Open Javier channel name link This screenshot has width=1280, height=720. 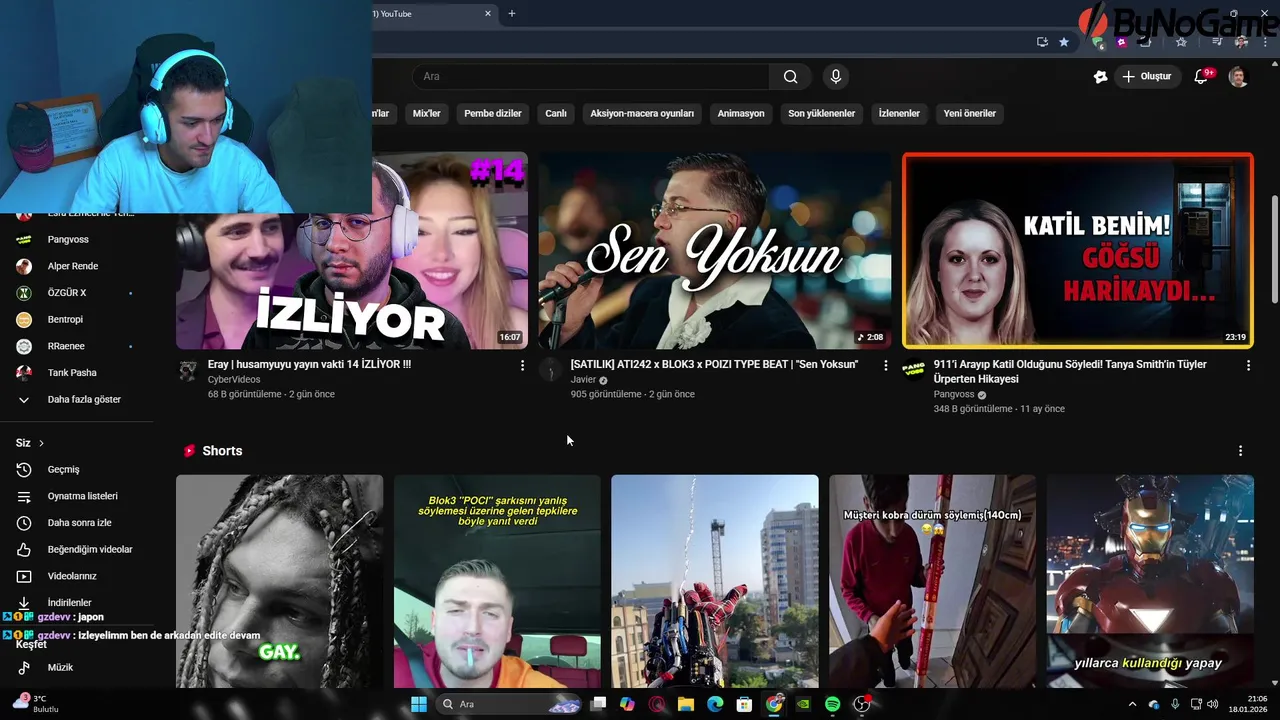click(583, 380)
